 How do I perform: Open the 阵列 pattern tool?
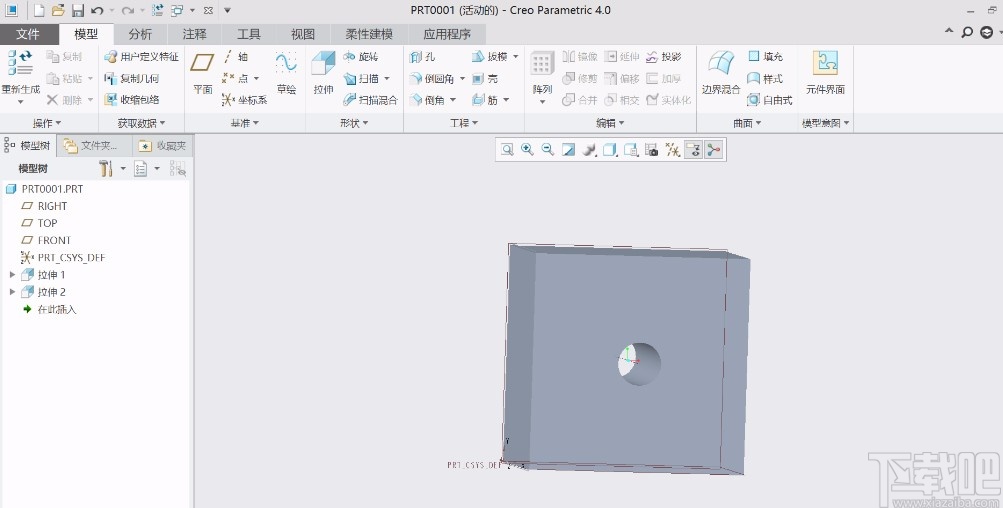(542, 72)
